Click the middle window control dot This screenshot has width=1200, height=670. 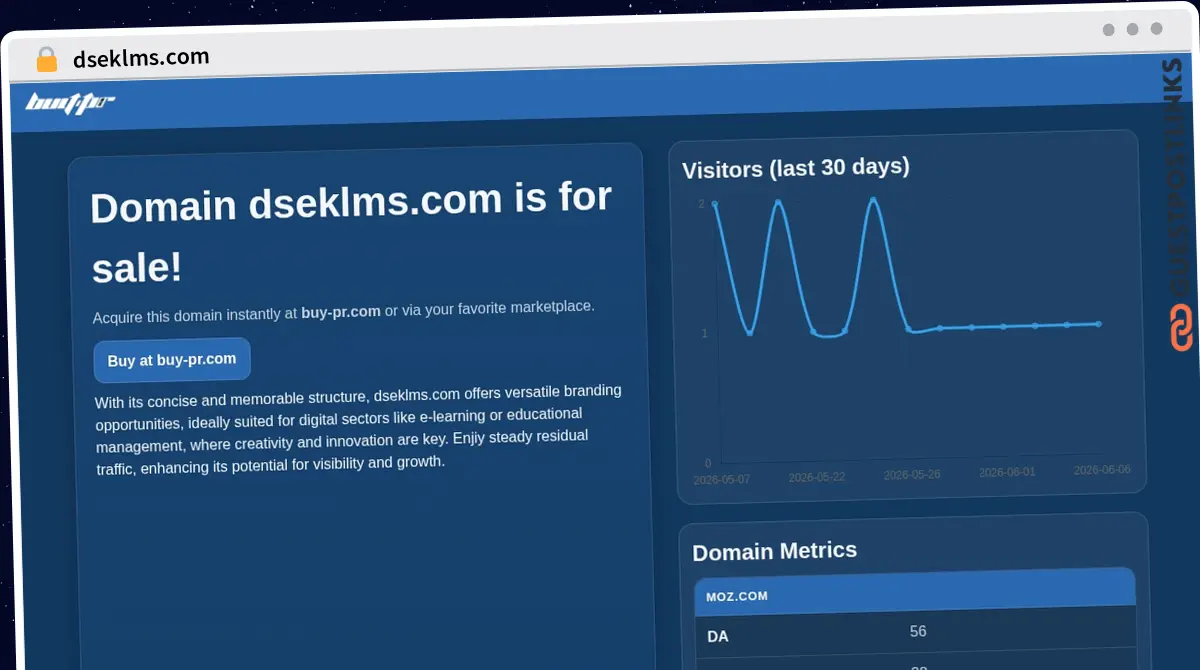pyautogui.click(x=1132, y=30)
